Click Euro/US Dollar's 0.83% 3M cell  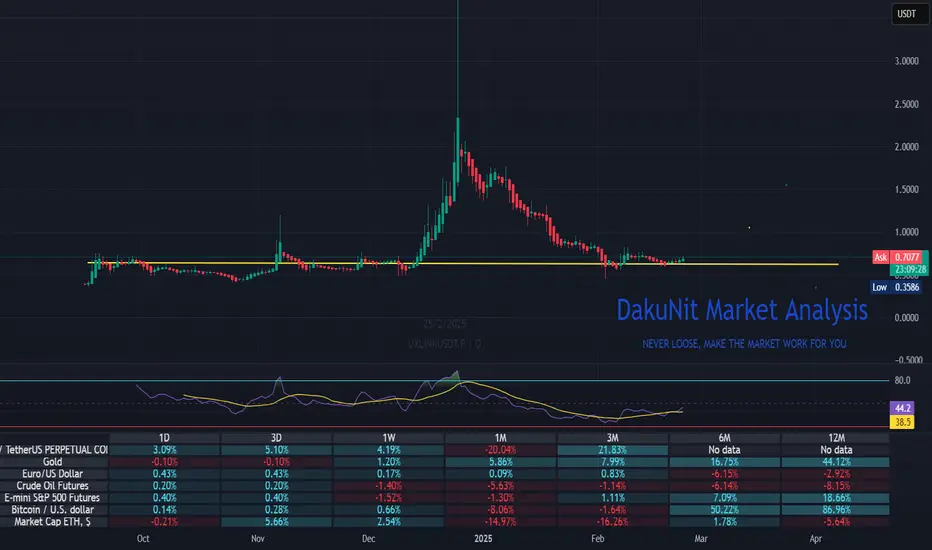pyautogui.click(x=613, y=474)
